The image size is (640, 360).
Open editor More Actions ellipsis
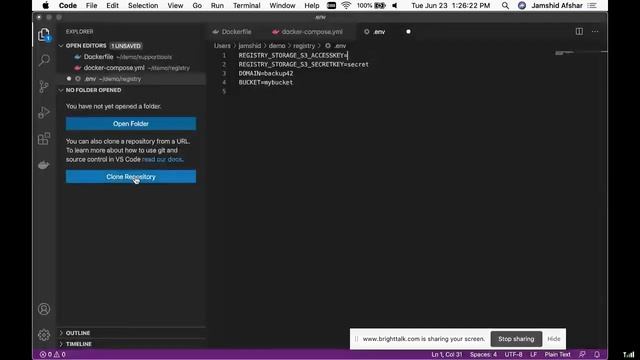click(x=595, y=31)
